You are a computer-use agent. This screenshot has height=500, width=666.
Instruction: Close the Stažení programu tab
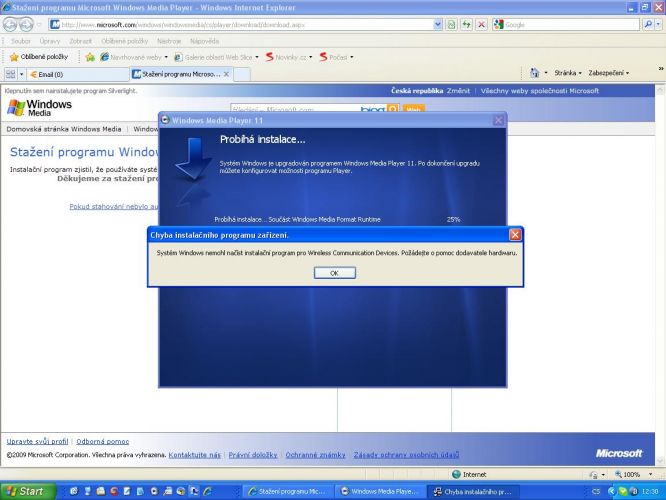pos(226,74)
